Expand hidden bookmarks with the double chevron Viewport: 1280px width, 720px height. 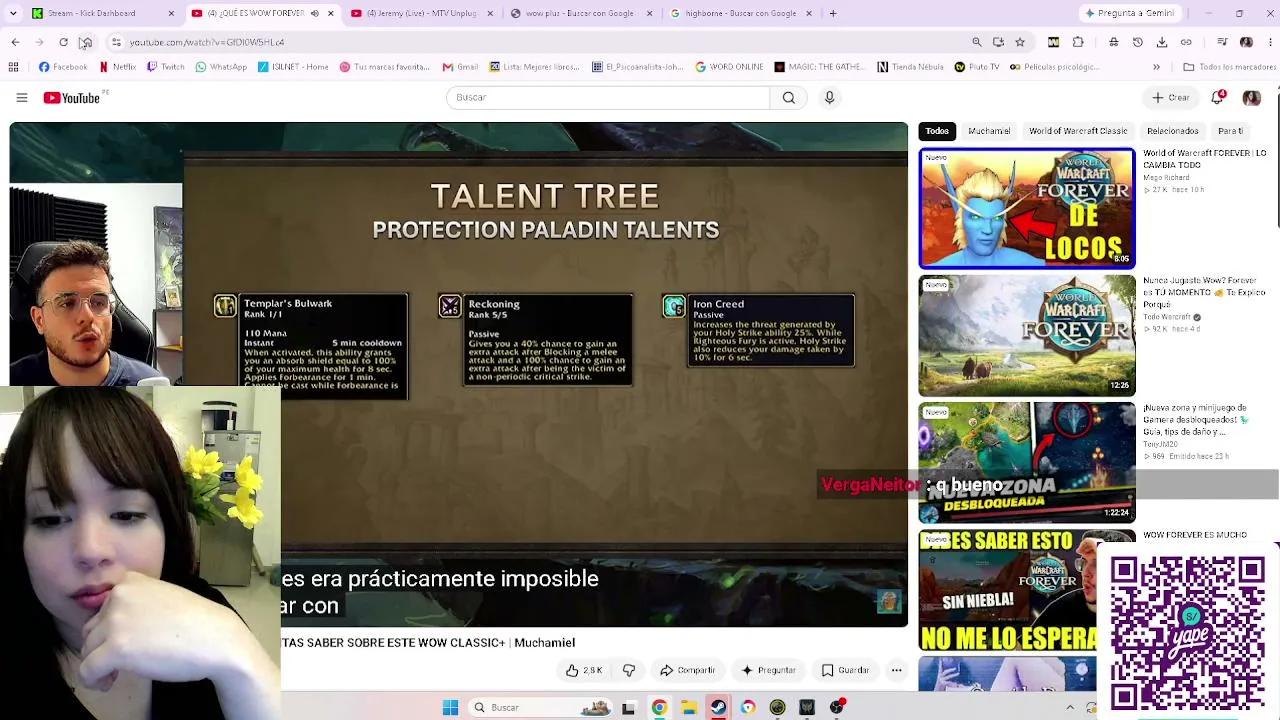[x=1156, y=67]
